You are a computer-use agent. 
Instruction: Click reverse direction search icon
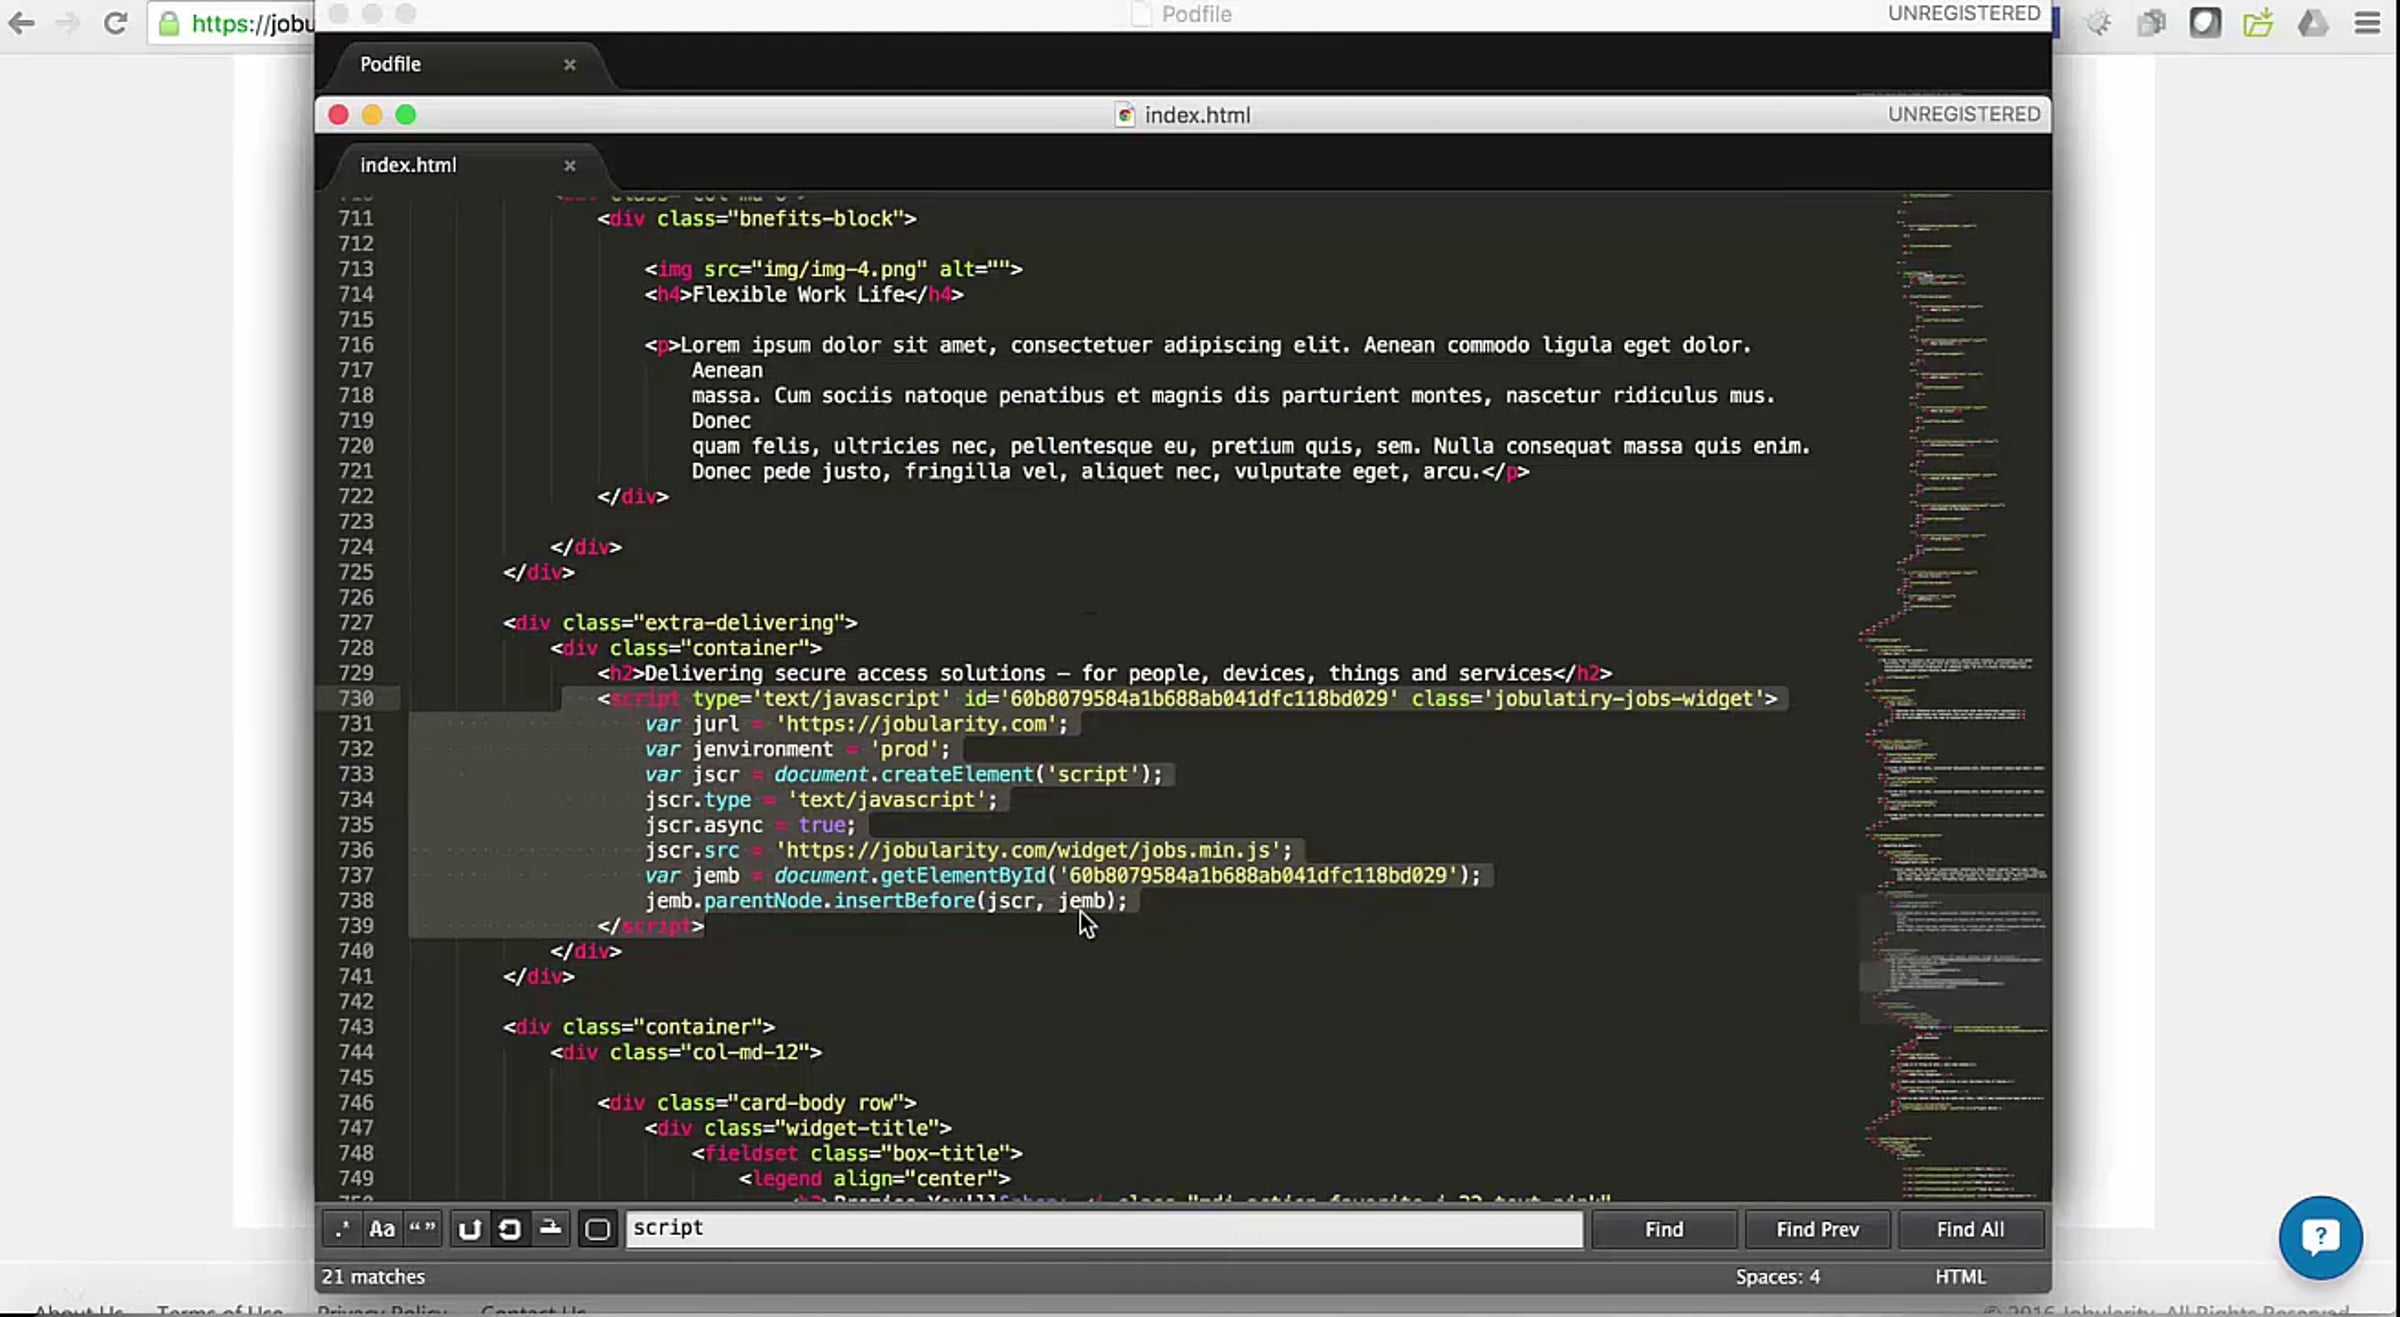click(x=469, y=1229)
